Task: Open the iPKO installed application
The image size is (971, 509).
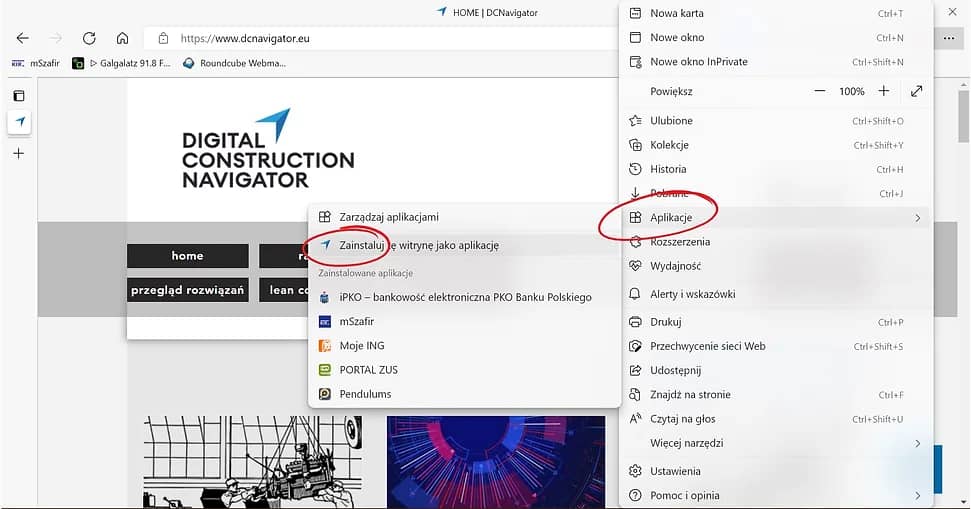Action: [x=463, y=297]
